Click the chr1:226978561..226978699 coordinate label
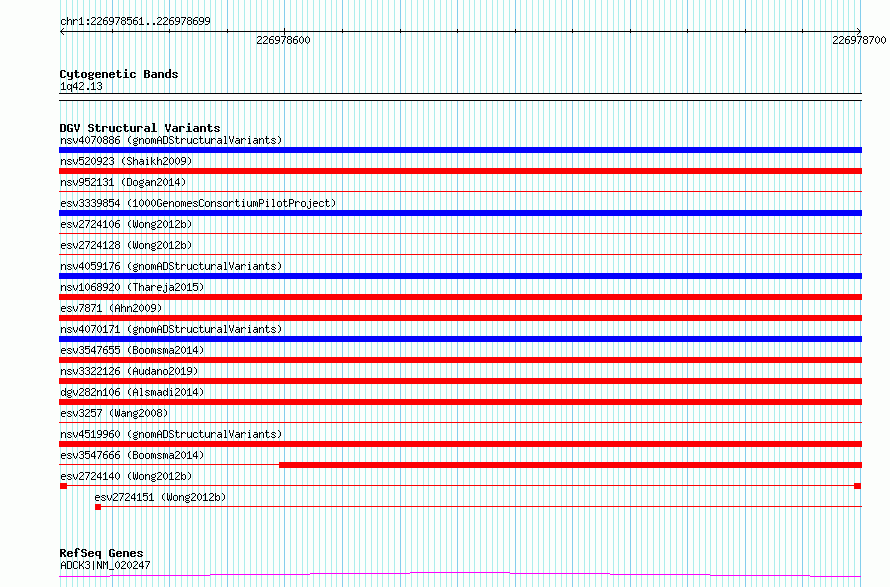890x587 pixels. 135,21
